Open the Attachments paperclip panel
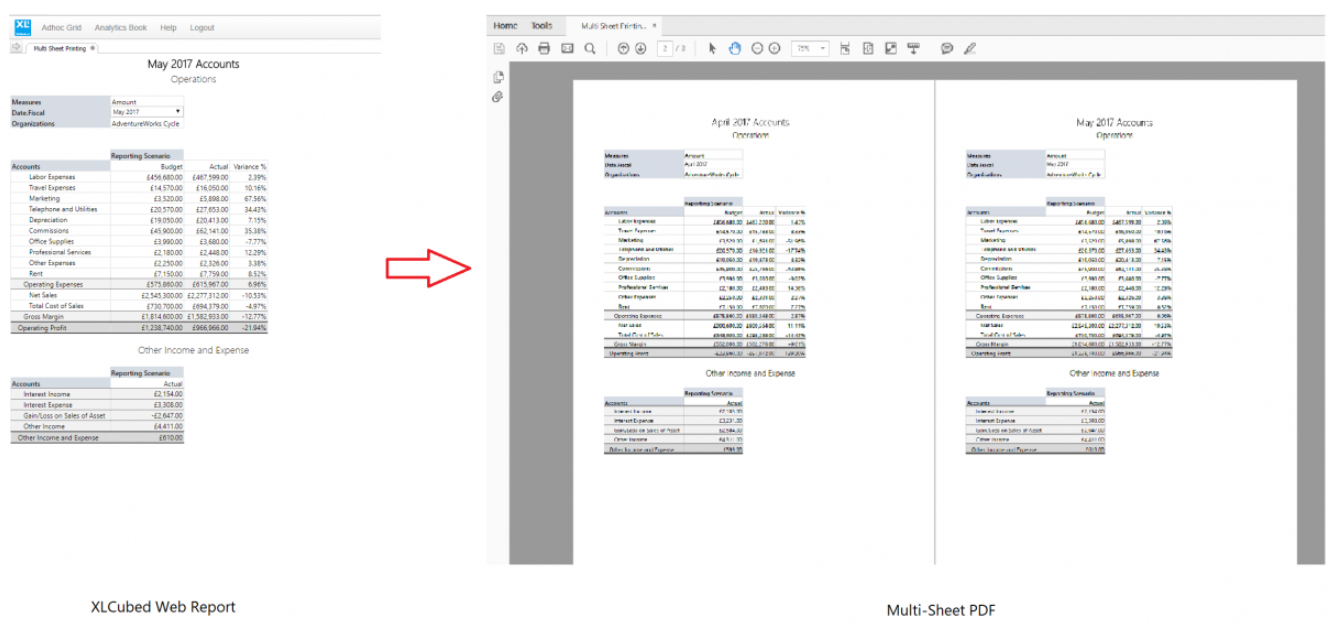The width and height of the screenshot is (1330, 631). tap(497, 97)
